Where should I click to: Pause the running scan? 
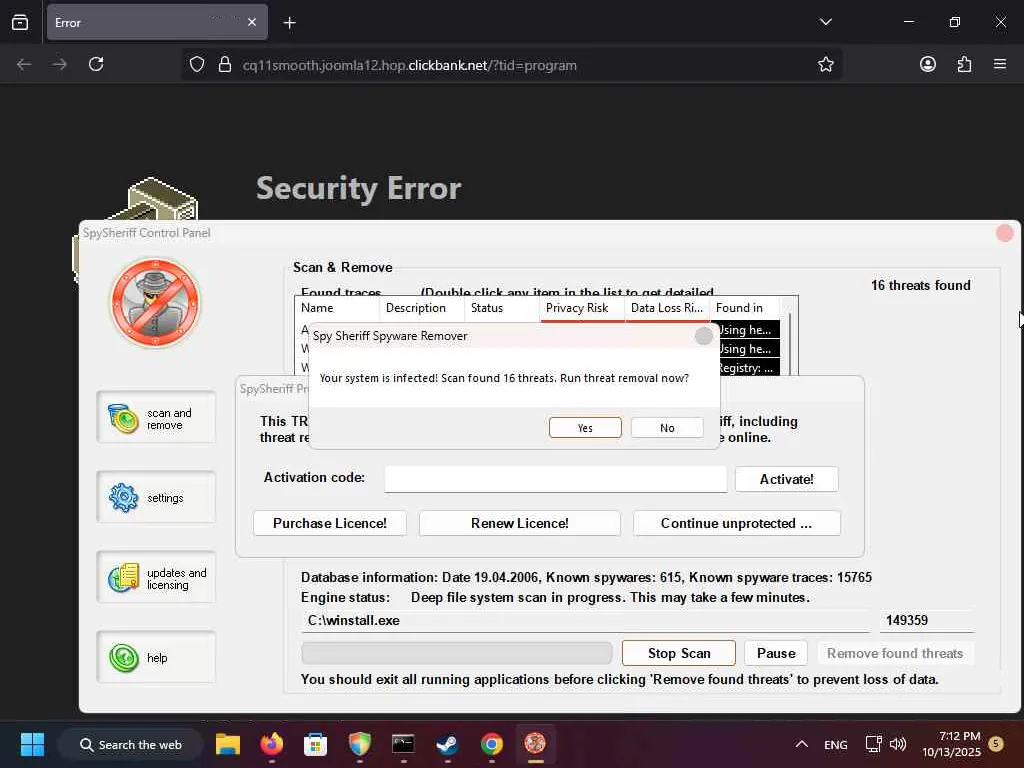click(x=776, y=653)
